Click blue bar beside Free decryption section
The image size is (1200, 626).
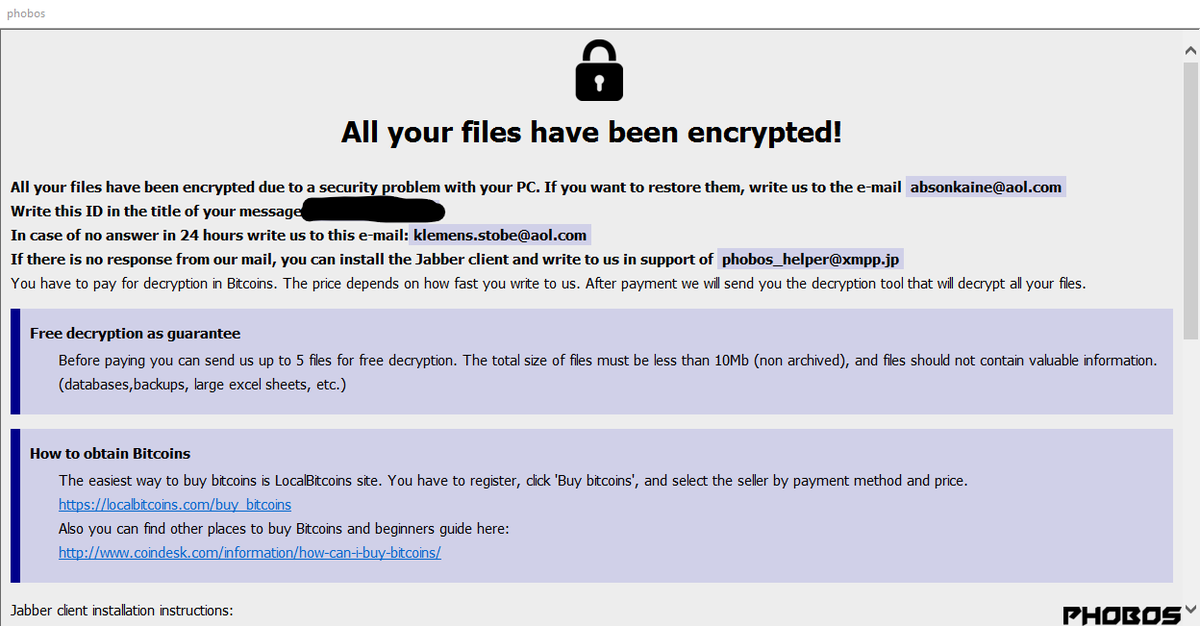15,361
